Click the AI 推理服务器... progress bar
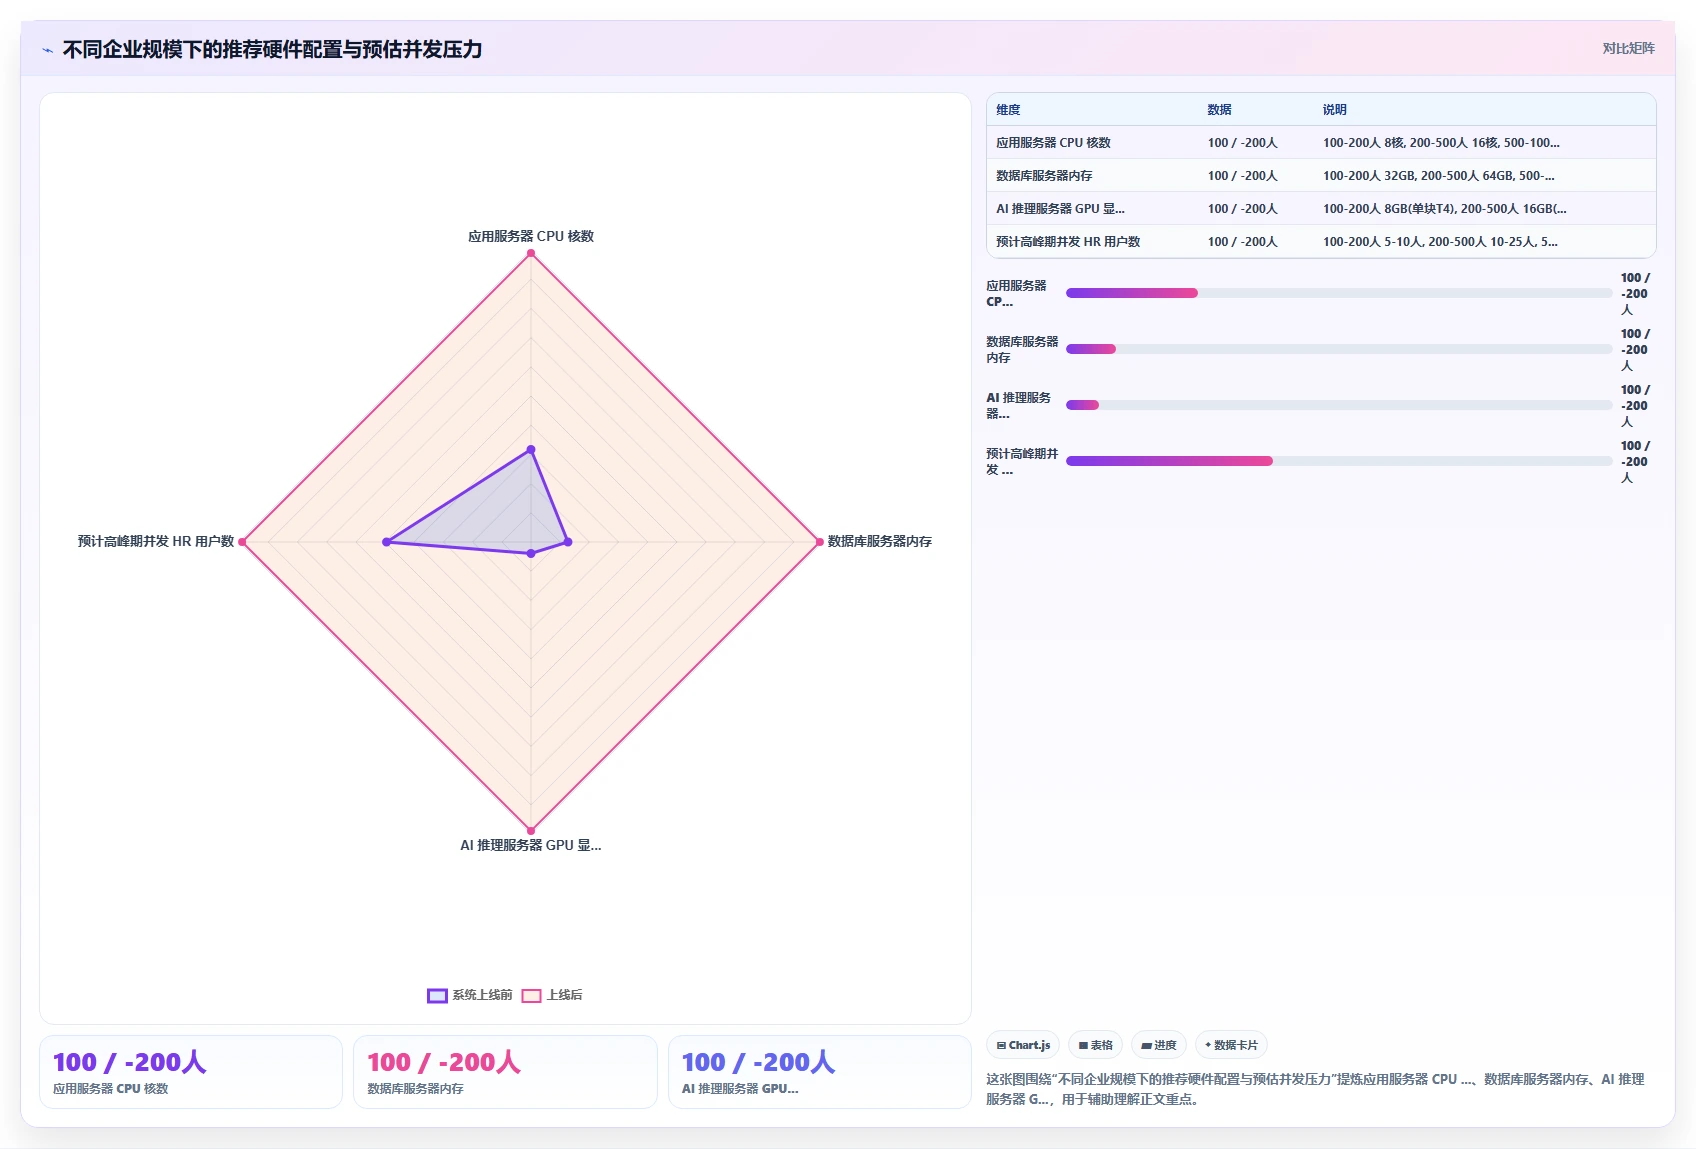1696x1149 pixels. point(1339,405)
